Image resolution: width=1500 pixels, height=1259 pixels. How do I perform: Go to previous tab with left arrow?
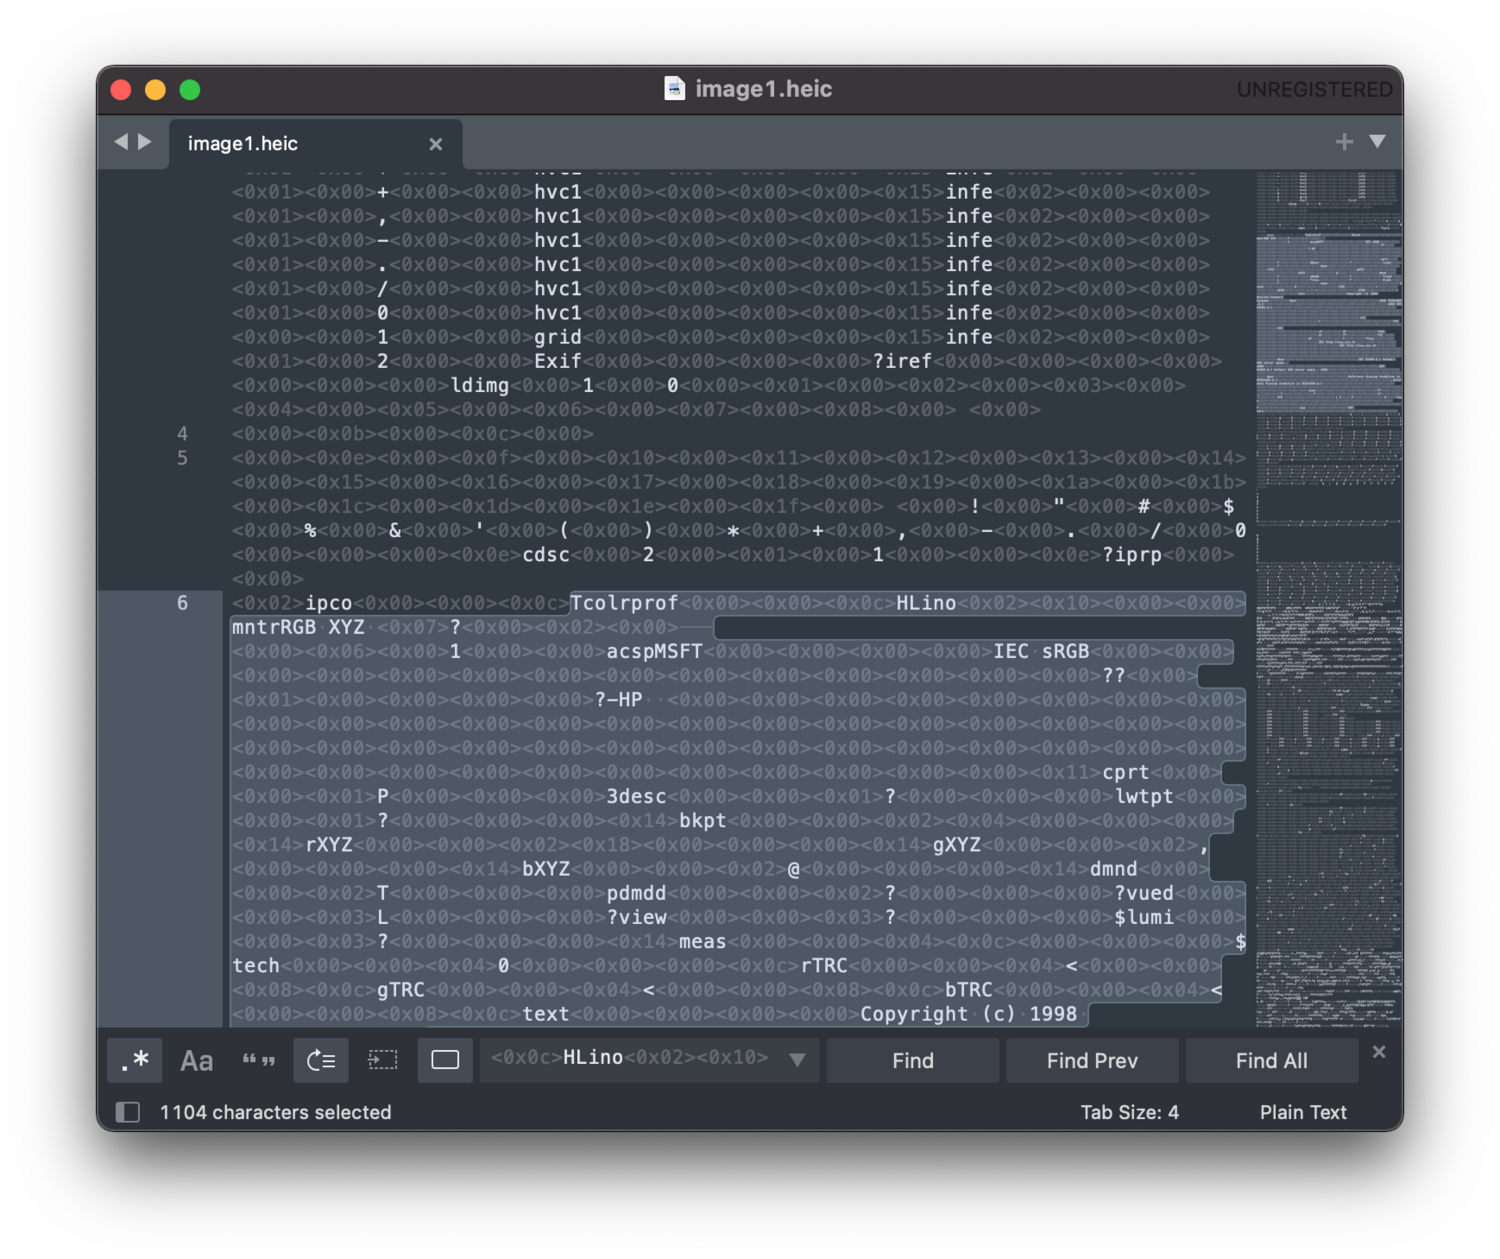121,142
